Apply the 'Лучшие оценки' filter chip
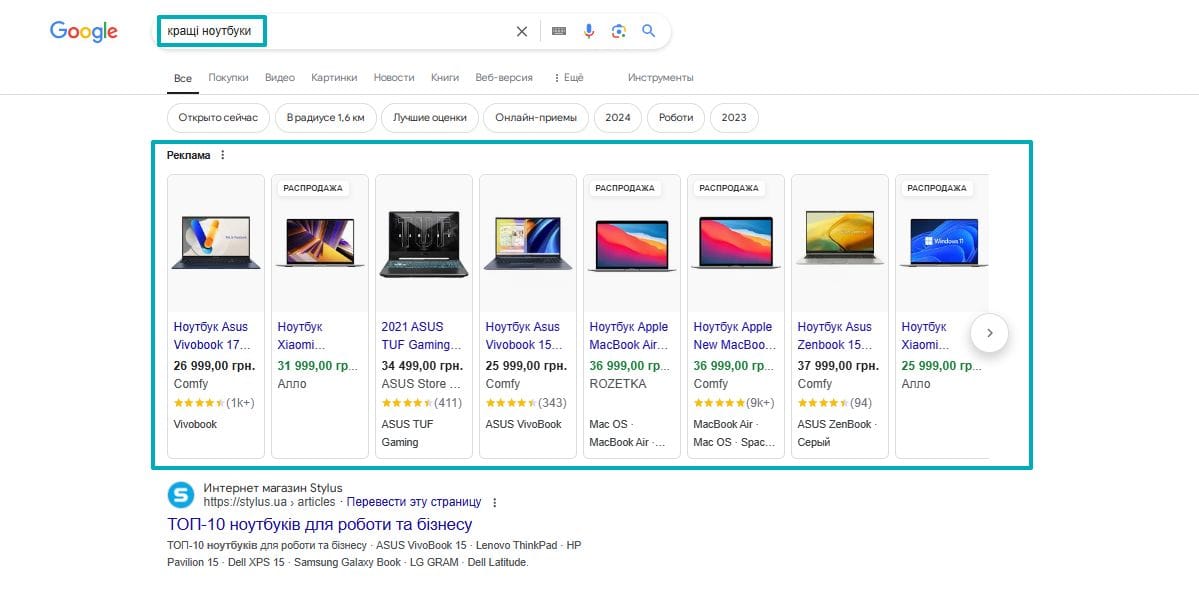Screen dimensions: 1199x594 pyautogui.click(x=430, y=118)
